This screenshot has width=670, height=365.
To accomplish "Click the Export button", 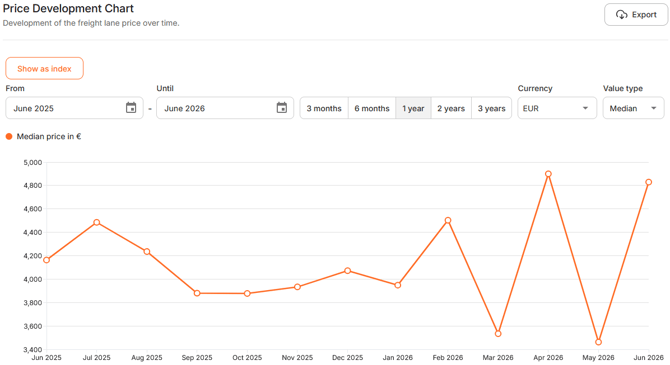I will click(x=636, y=15).
